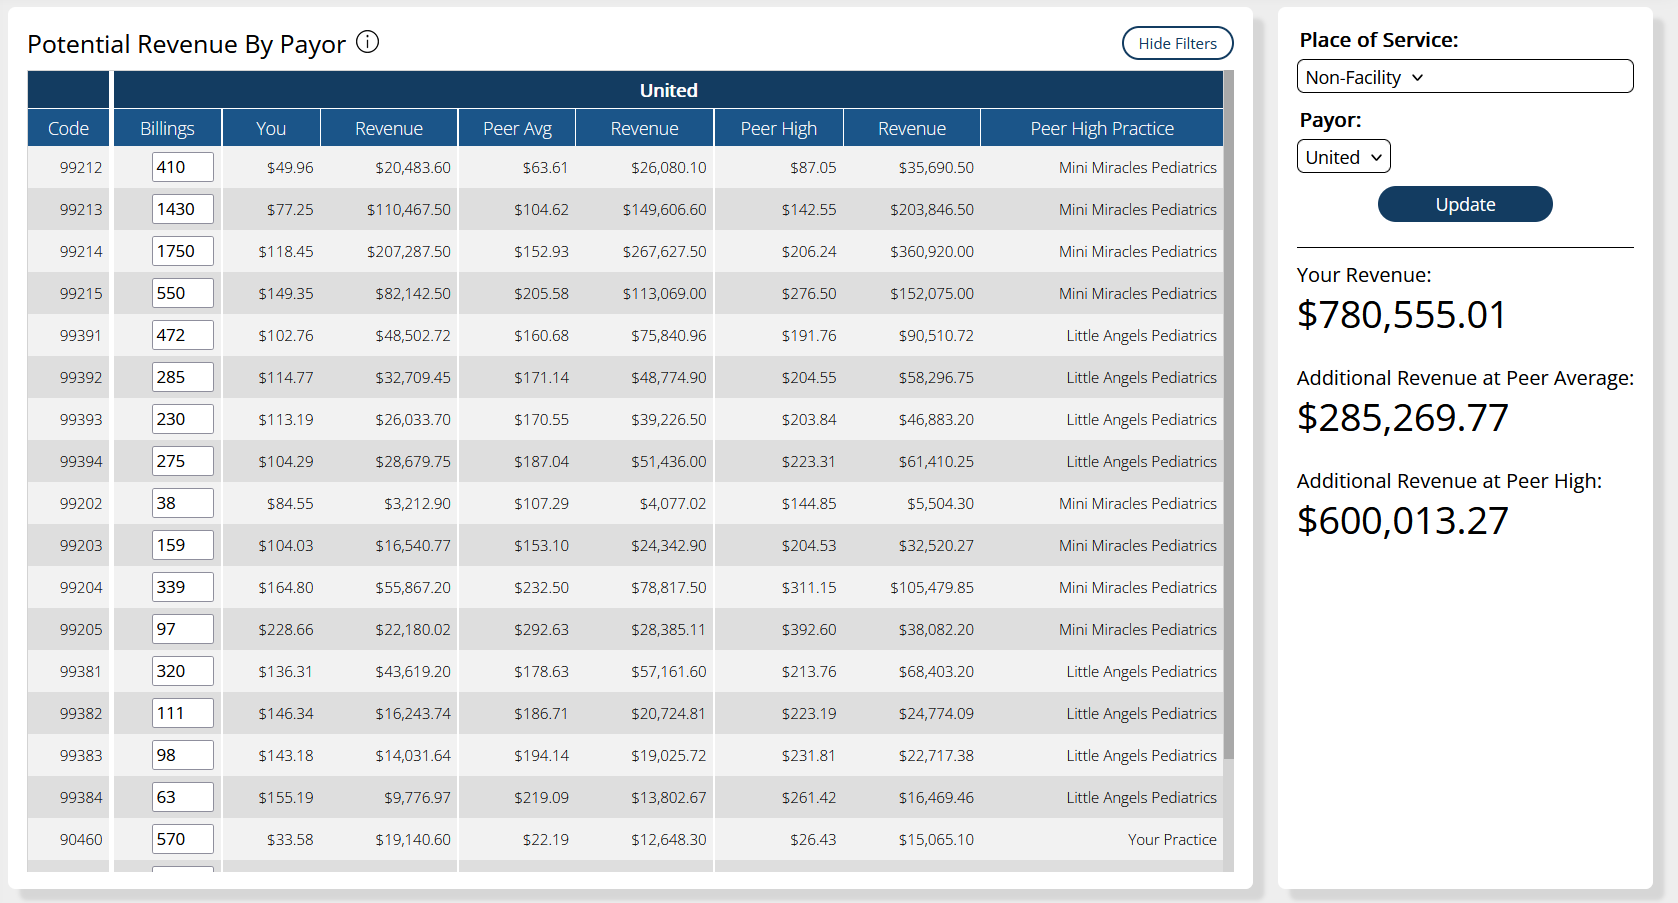Click the info icon beside Potential Revenue By Payor
The image size is (1678, 903).
pos(368,42)
